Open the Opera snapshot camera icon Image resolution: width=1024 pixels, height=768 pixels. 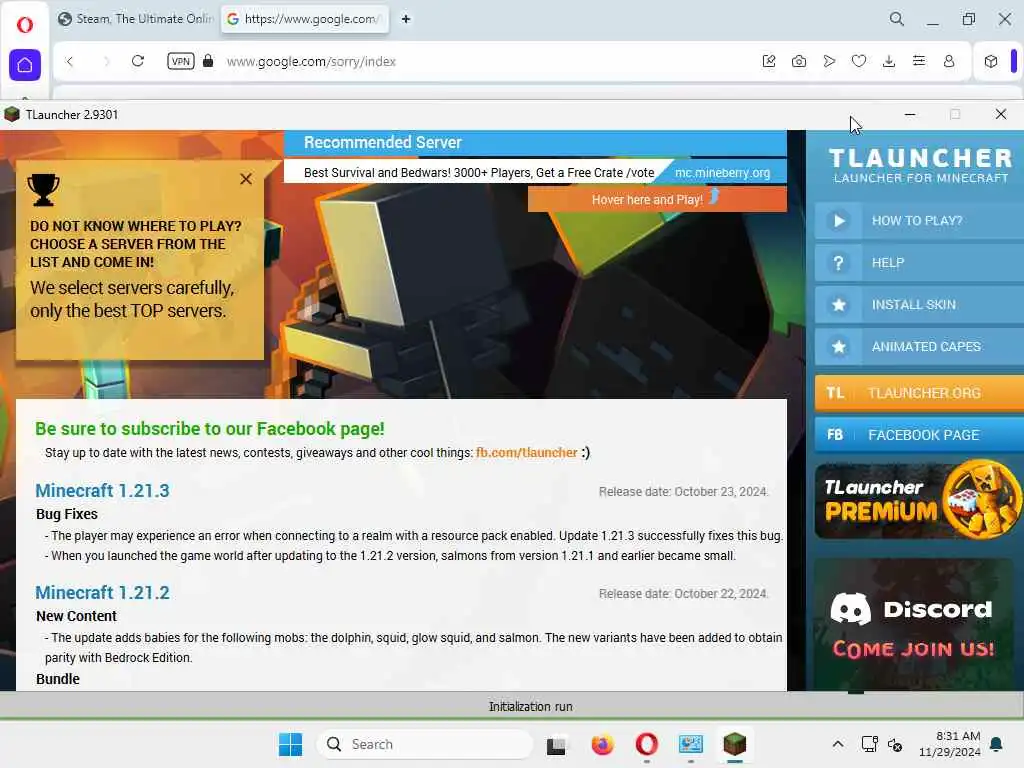[799, 61]
